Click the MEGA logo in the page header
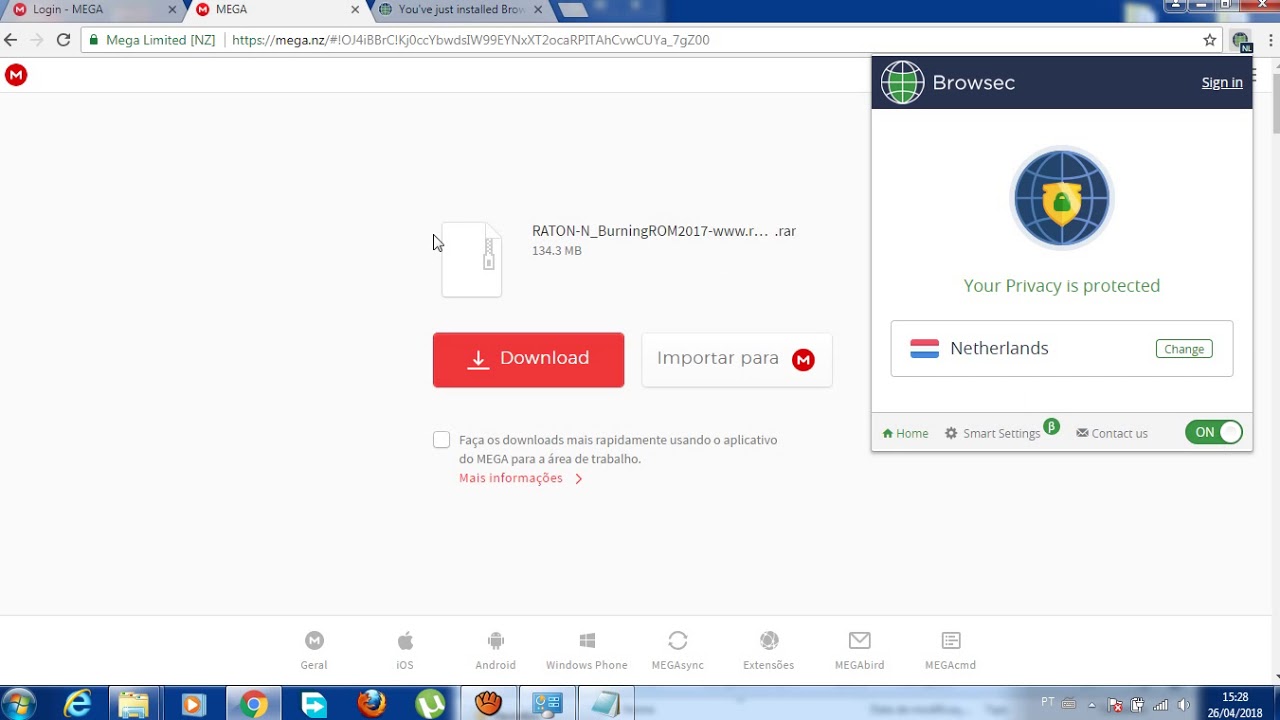Viewport: 1280px width, 720px height. 16,75
